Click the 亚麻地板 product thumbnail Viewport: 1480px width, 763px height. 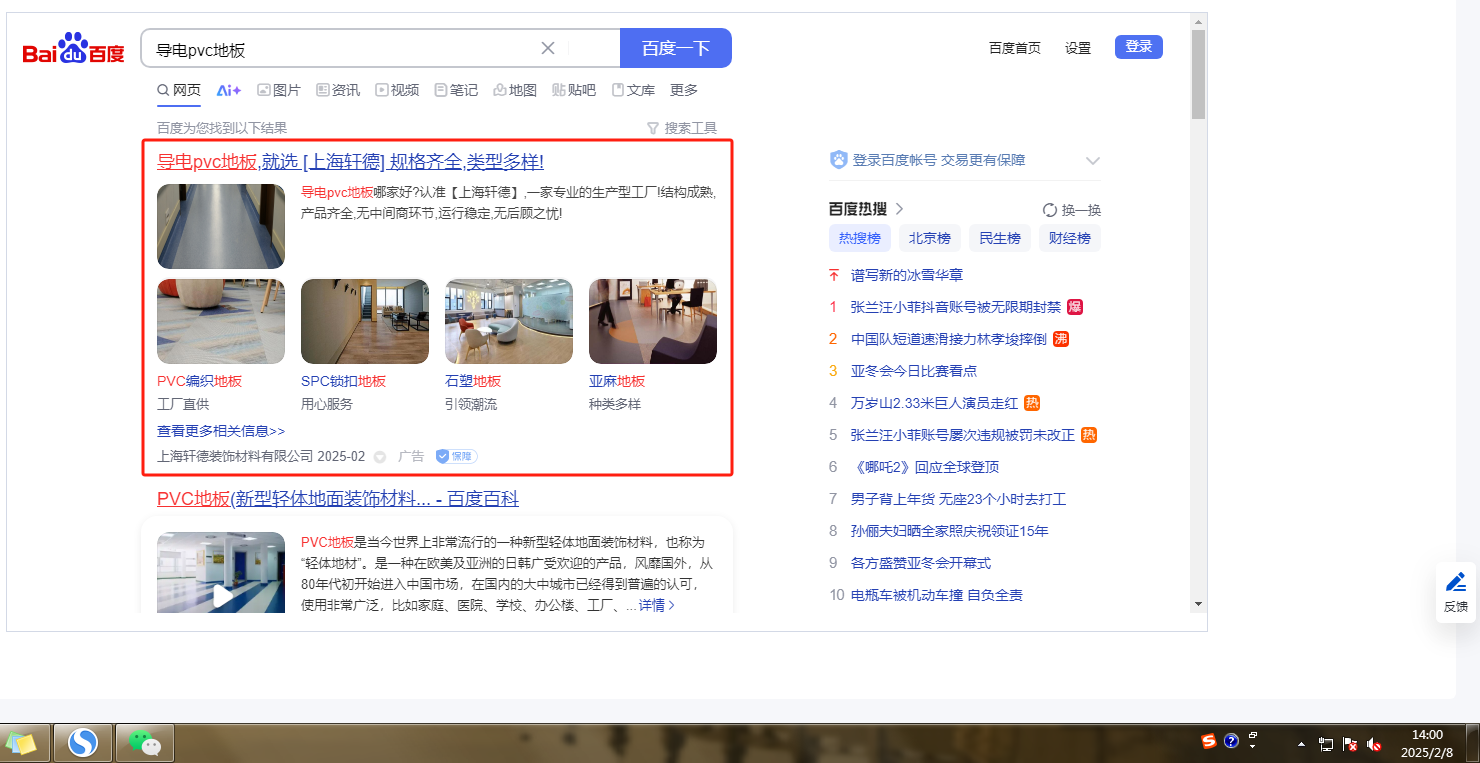point(653,321)
